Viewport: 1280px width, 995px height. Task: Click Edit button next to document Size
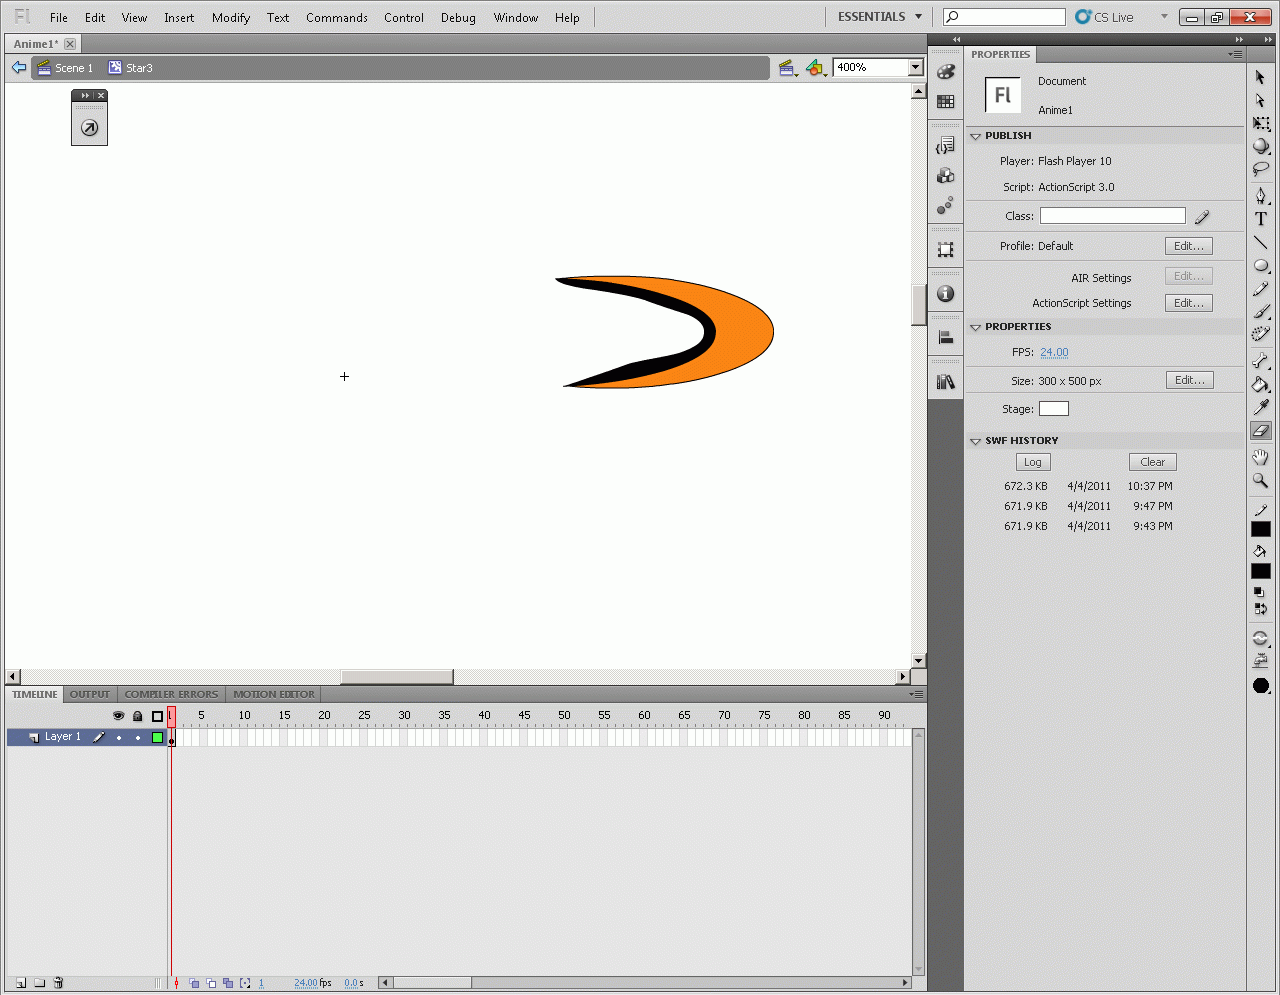click(1190, 380)
